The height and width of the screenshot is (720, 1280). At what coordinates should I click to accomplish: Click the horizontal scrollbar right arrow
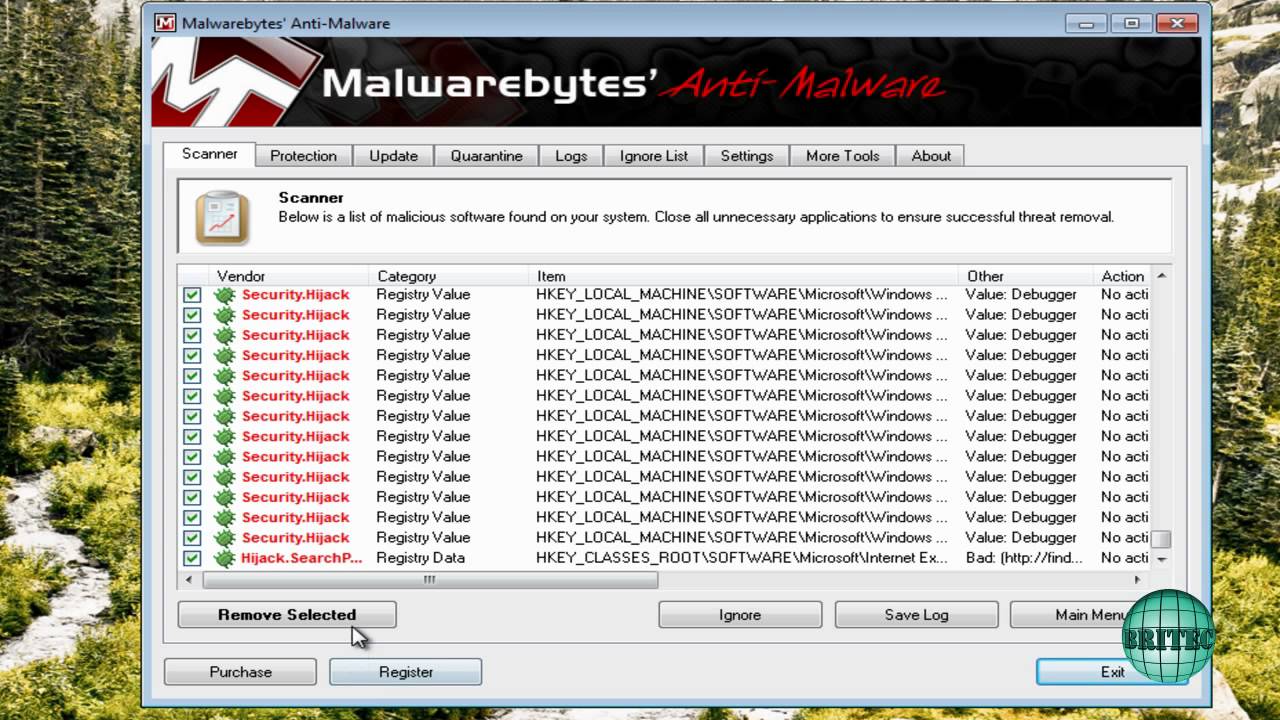(x=1137, y=580)
